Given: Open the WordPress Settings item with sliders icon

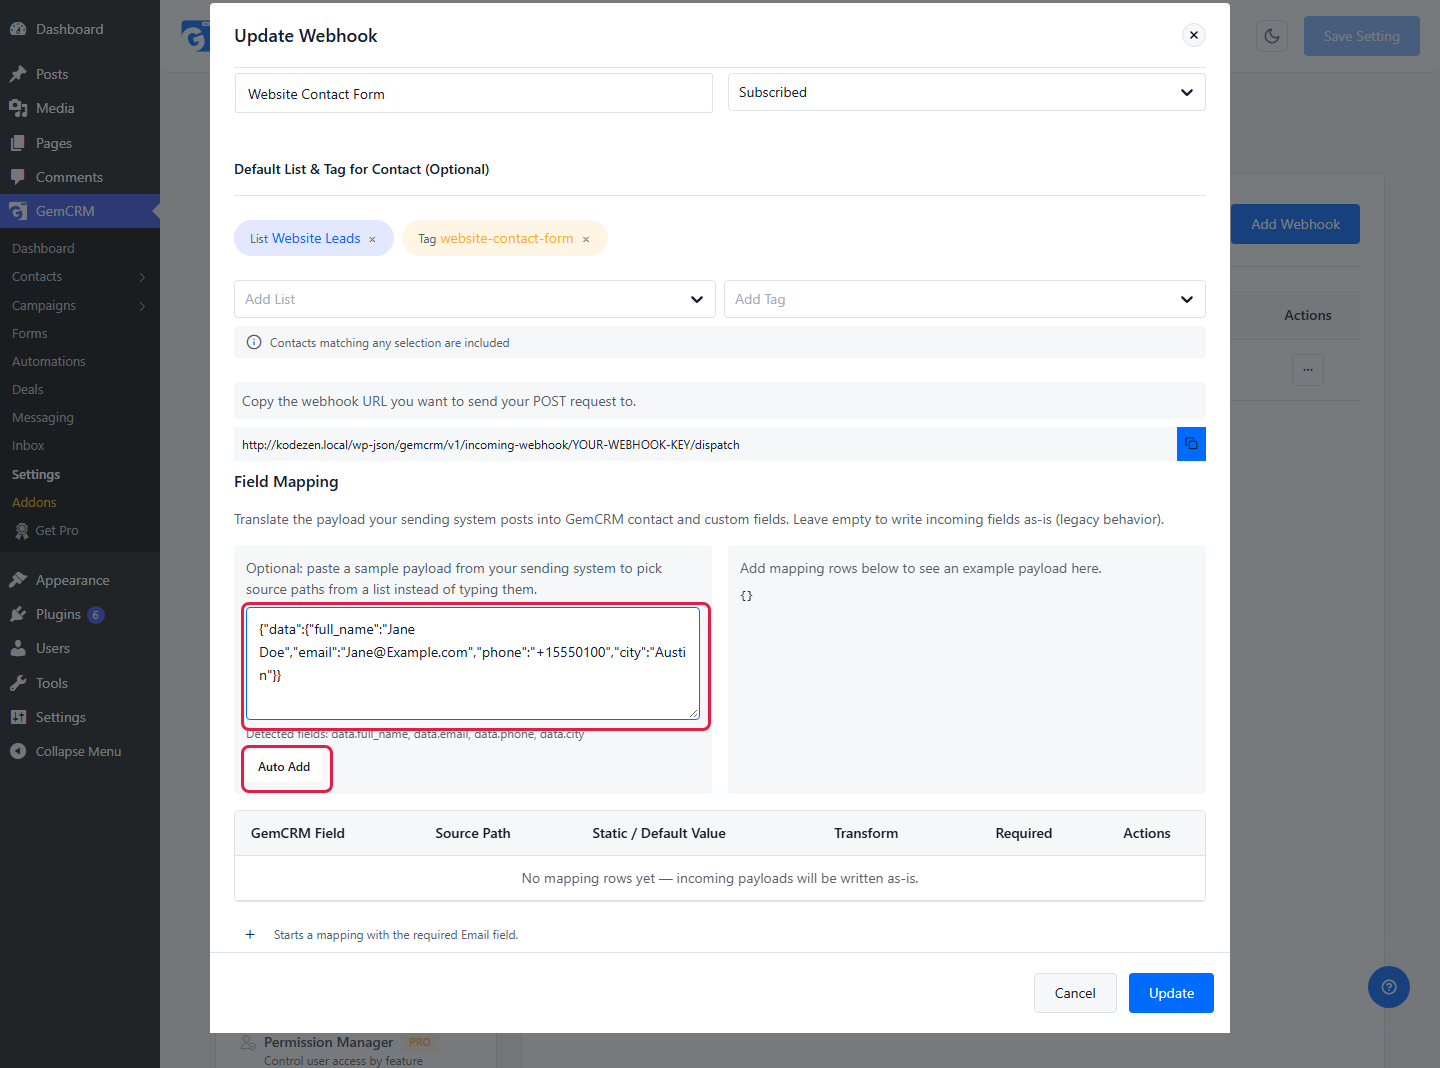Looking at the screenshot, I should [60, 717].
